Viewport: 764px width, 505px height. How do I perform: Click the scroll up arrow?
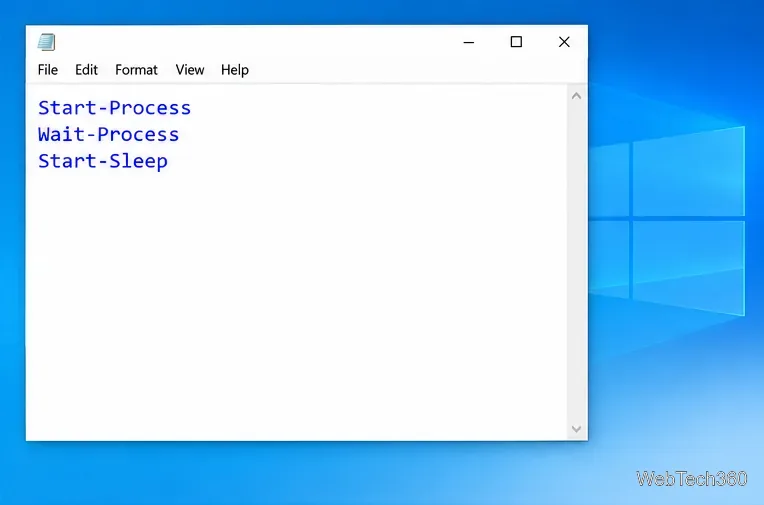[576, 96]
